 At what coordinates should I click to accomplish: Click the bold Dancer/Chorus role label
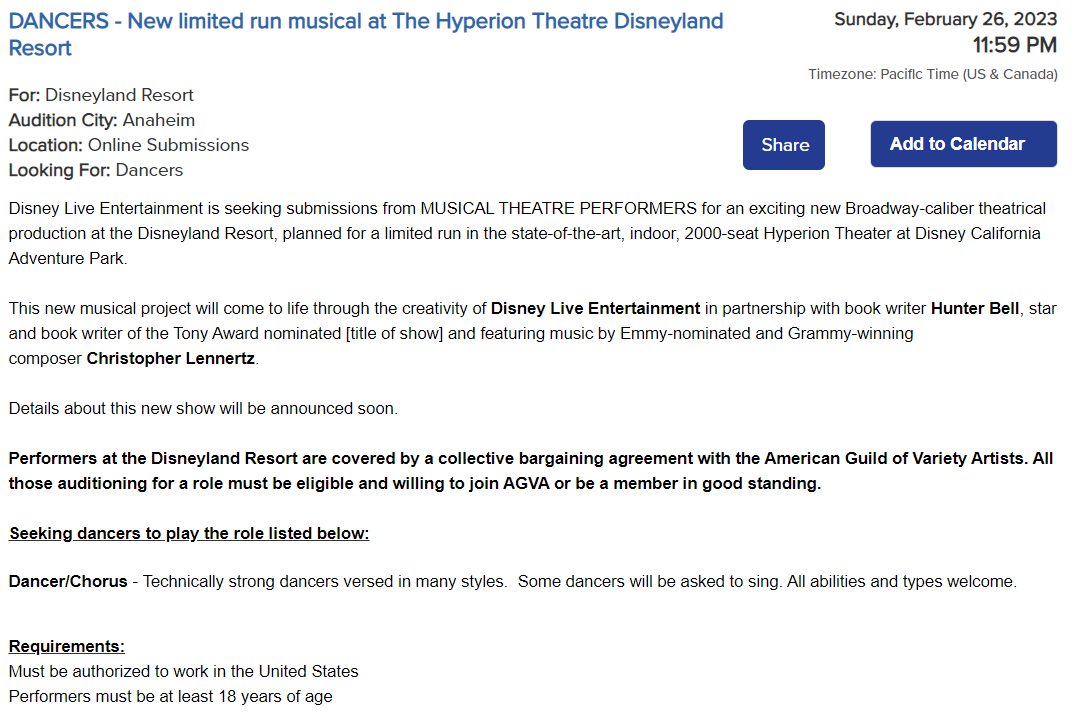tap(68, 581)
